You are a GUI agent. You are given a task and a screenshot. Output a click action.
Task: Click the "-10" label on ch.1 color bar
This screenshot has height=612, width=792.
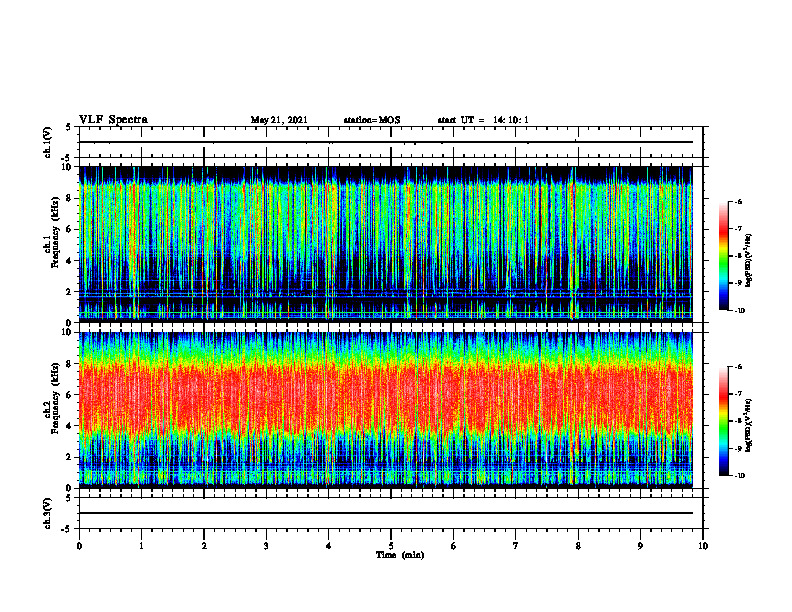click(740, 311)
